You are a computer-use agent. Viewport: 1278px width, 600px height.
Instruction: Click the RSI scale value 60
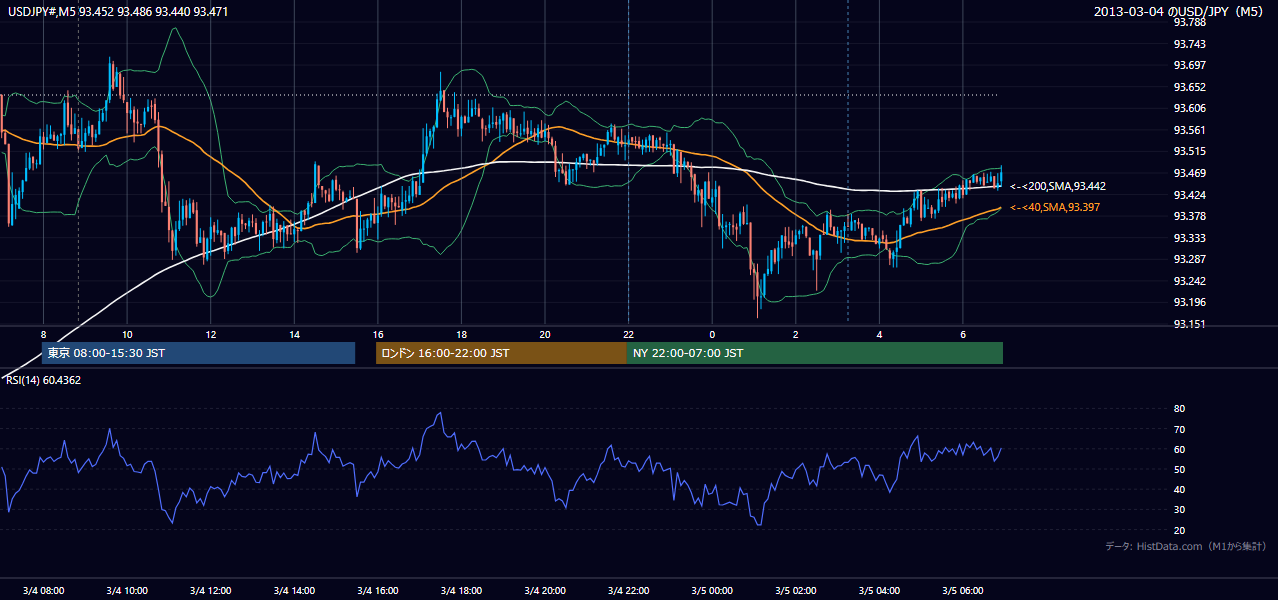tap(1179, 449)
